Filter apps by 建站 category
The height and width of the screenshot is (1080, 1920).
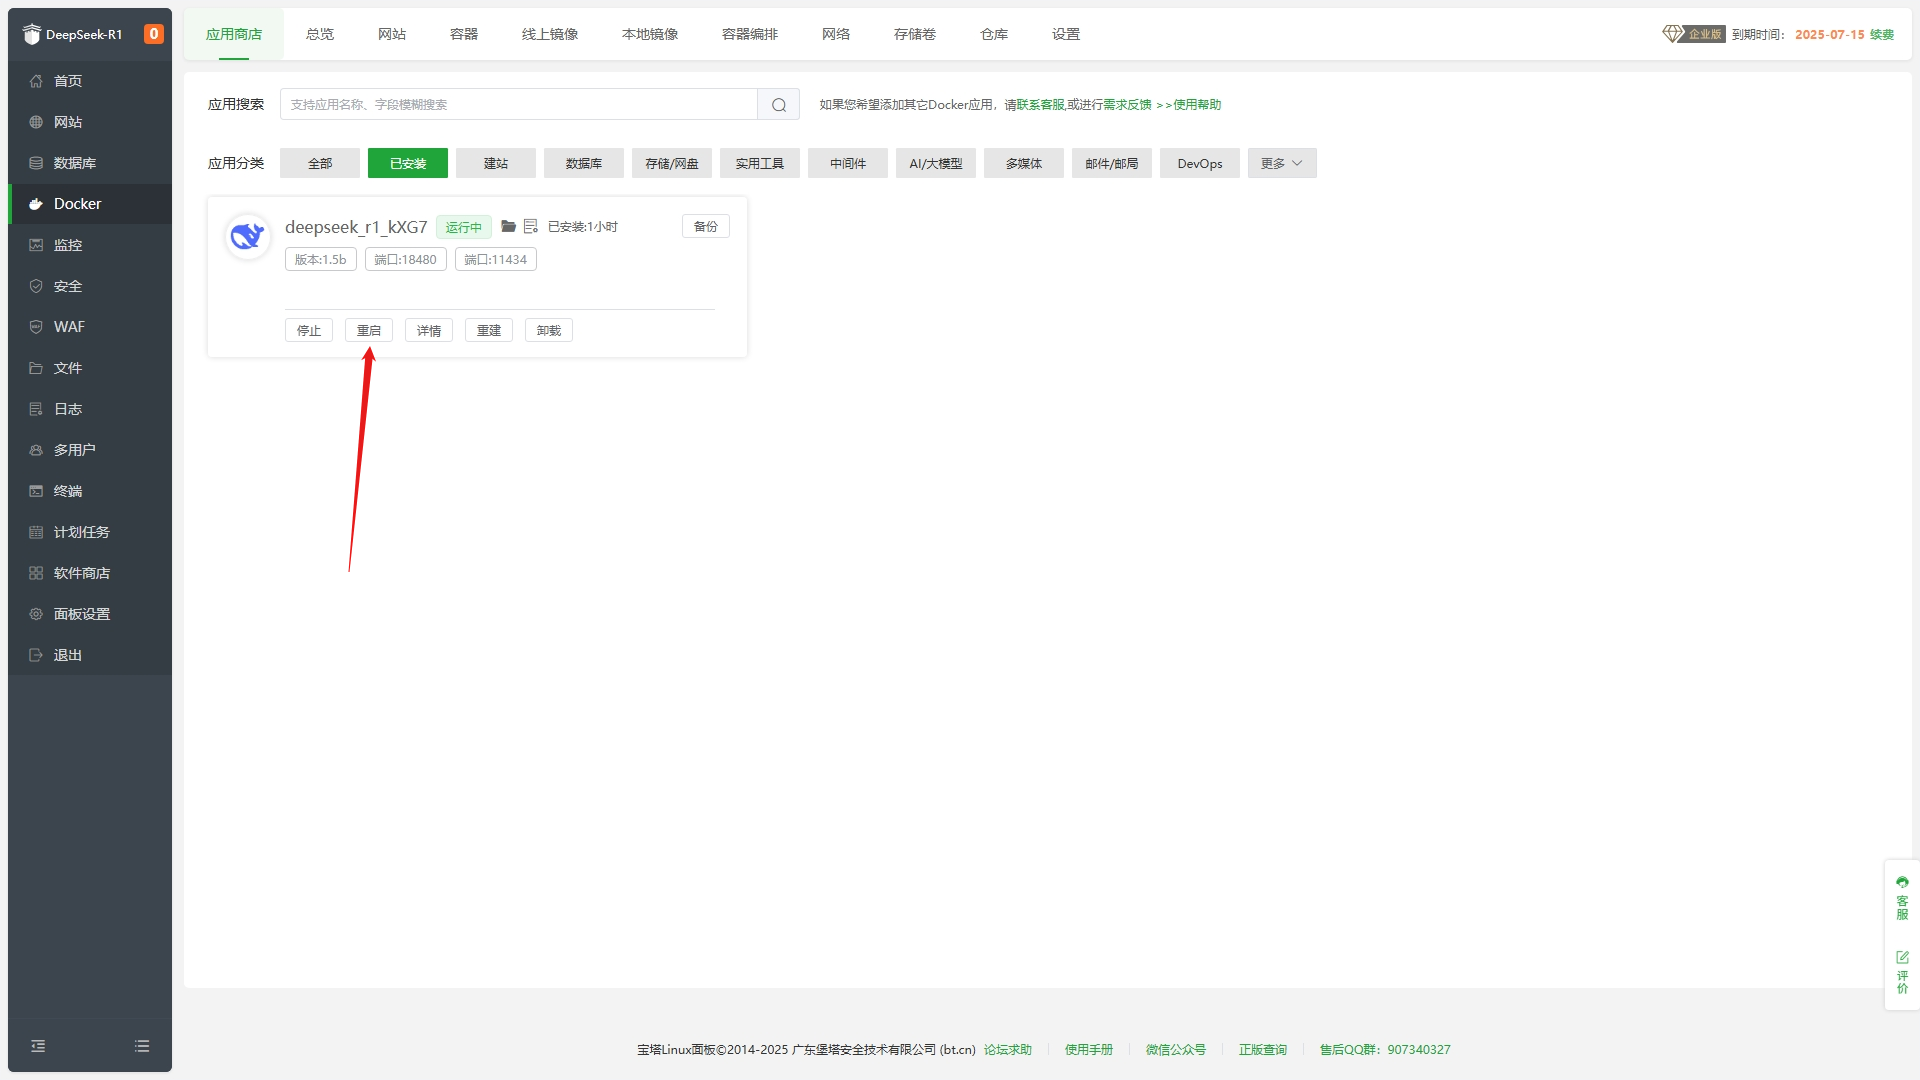pos(496,164)
